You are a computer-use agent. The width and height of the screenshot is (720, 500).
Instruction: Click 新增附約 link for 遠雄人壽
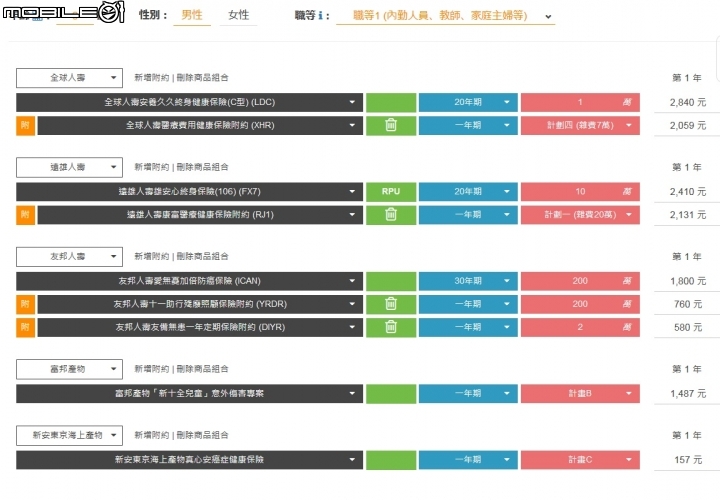[152, 167]
